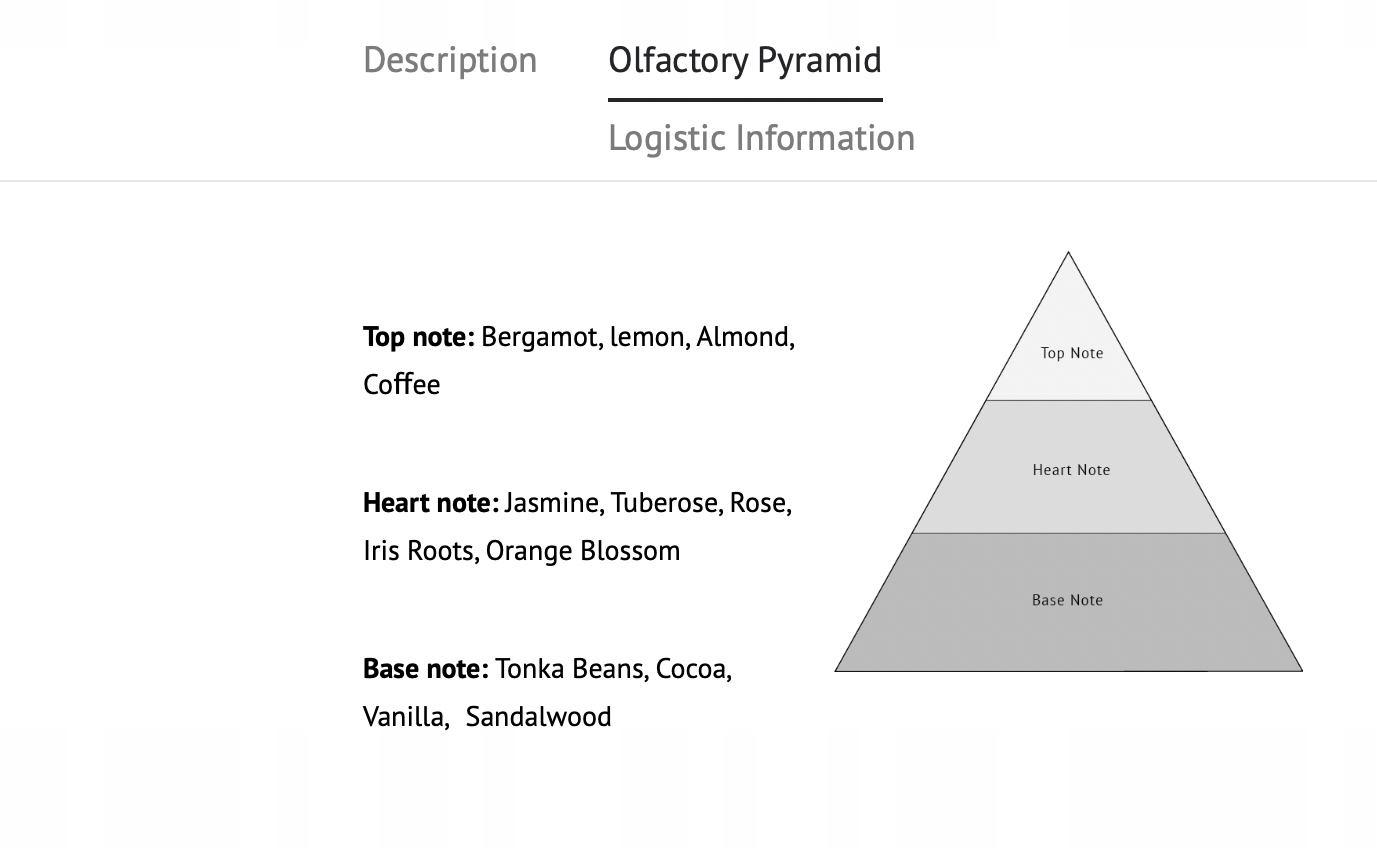Click the word Sandalwood in the base notes

tap(538, 717)
